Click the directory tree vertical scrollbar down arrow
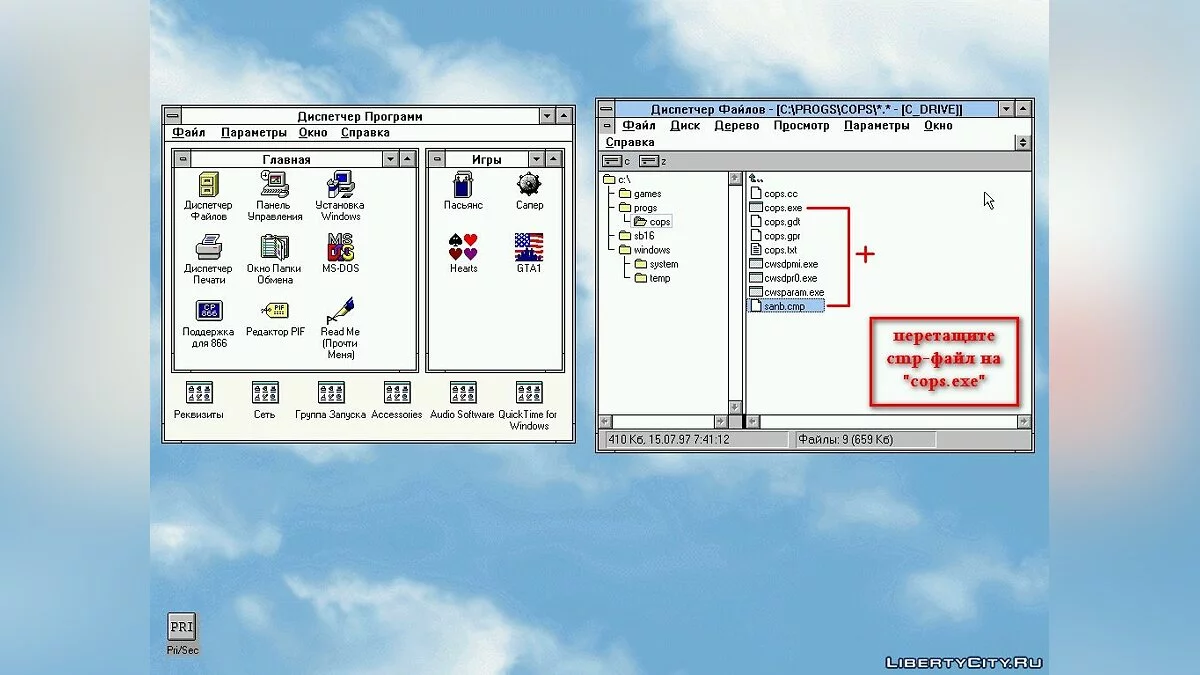The height and width of the screenshot is (675, 1200). (x=736, y=408)
